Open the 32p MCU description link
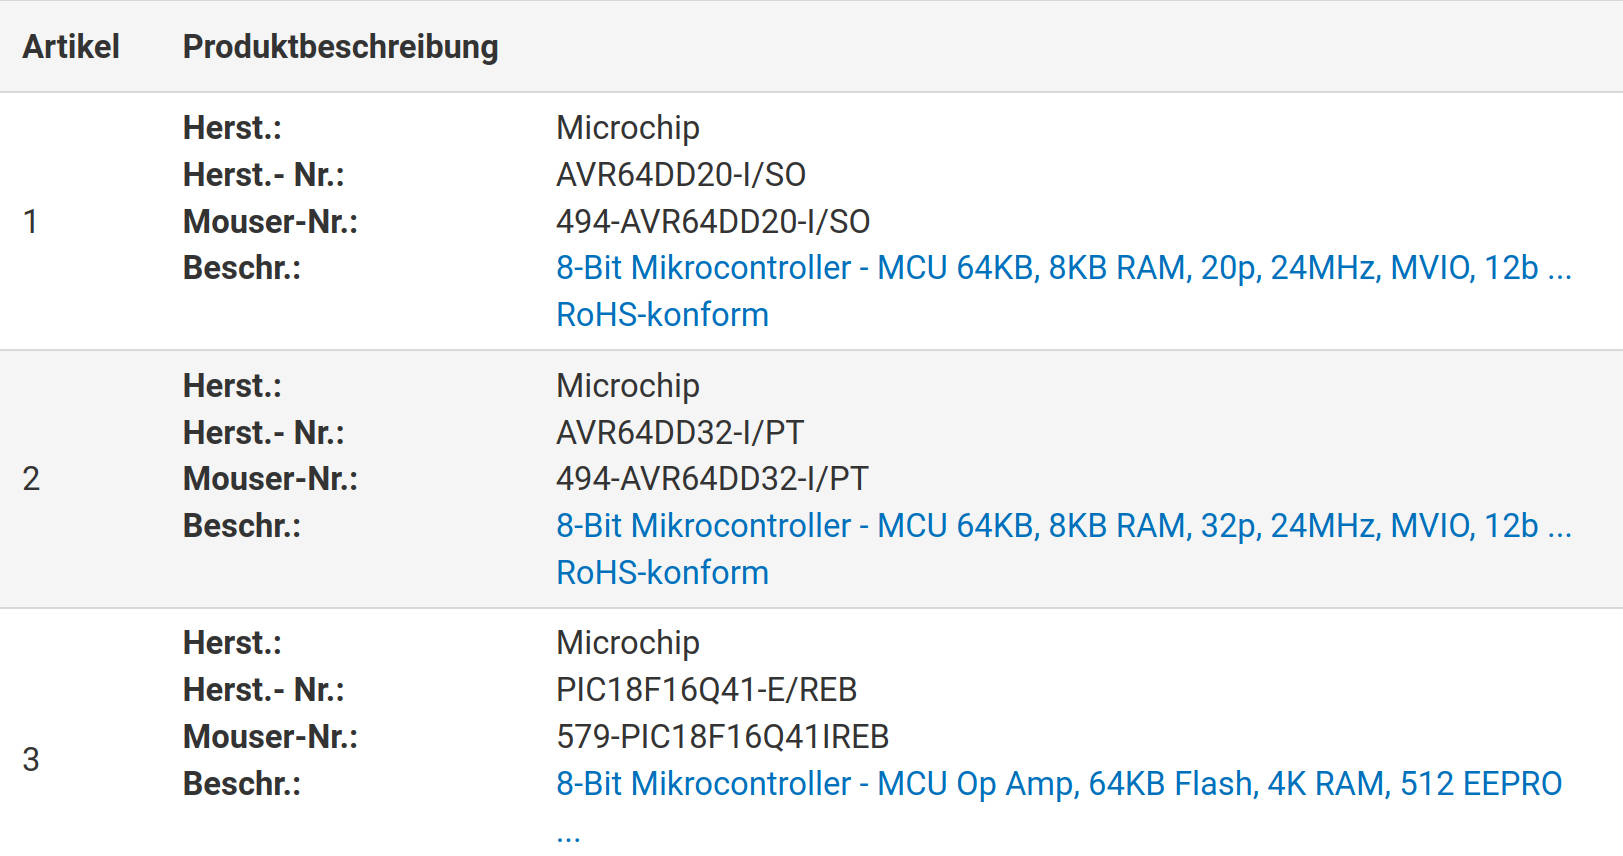The width and height of the screenshot is (1623, 856). (1064, 526)
